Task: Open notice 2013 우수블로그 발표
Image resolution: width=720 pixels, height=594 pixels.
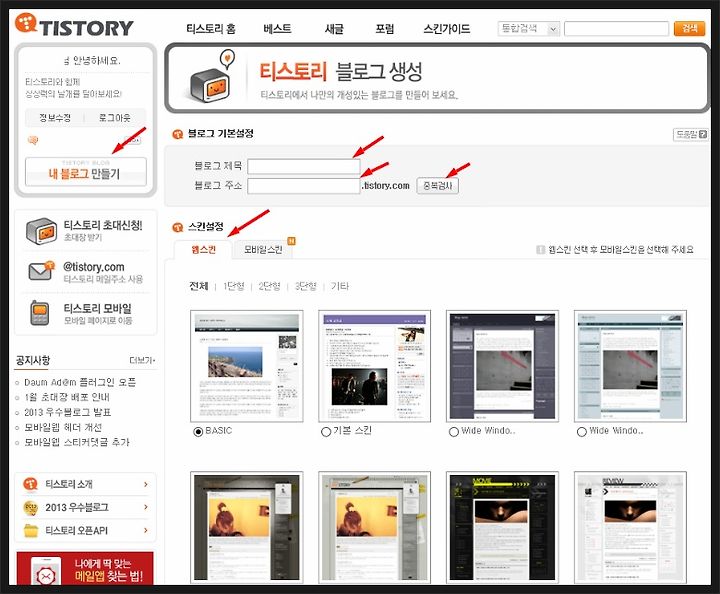Action: [x=68, y=412]
